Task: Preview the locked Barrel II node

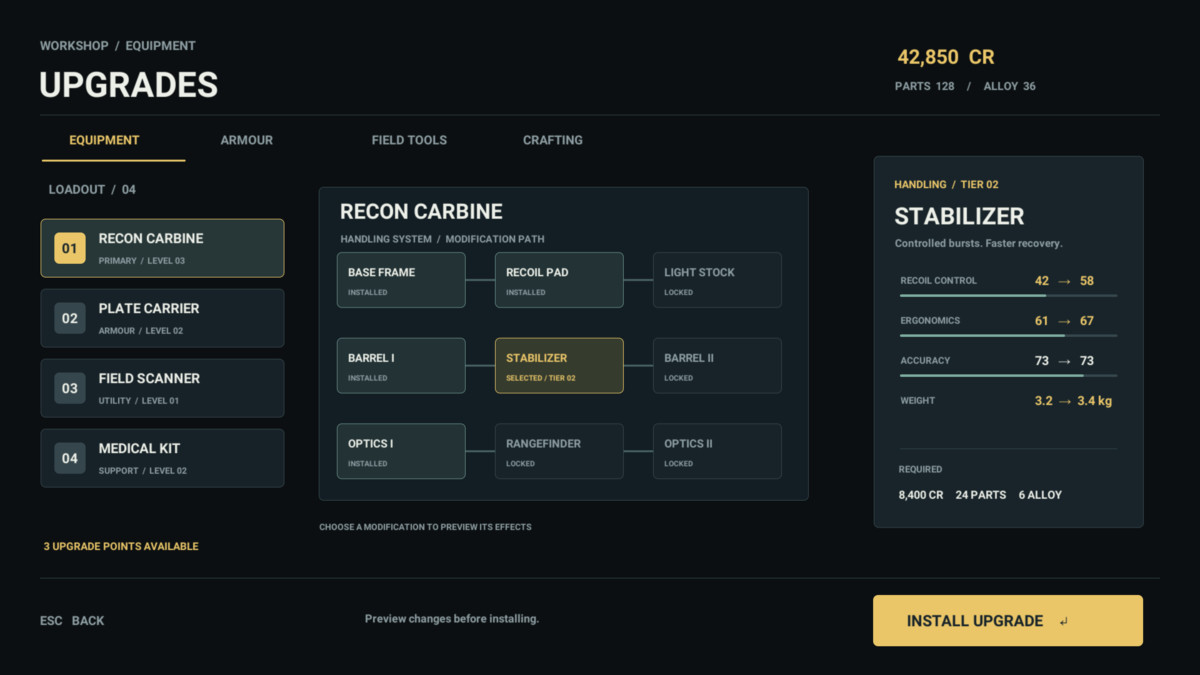Action: 717,365
